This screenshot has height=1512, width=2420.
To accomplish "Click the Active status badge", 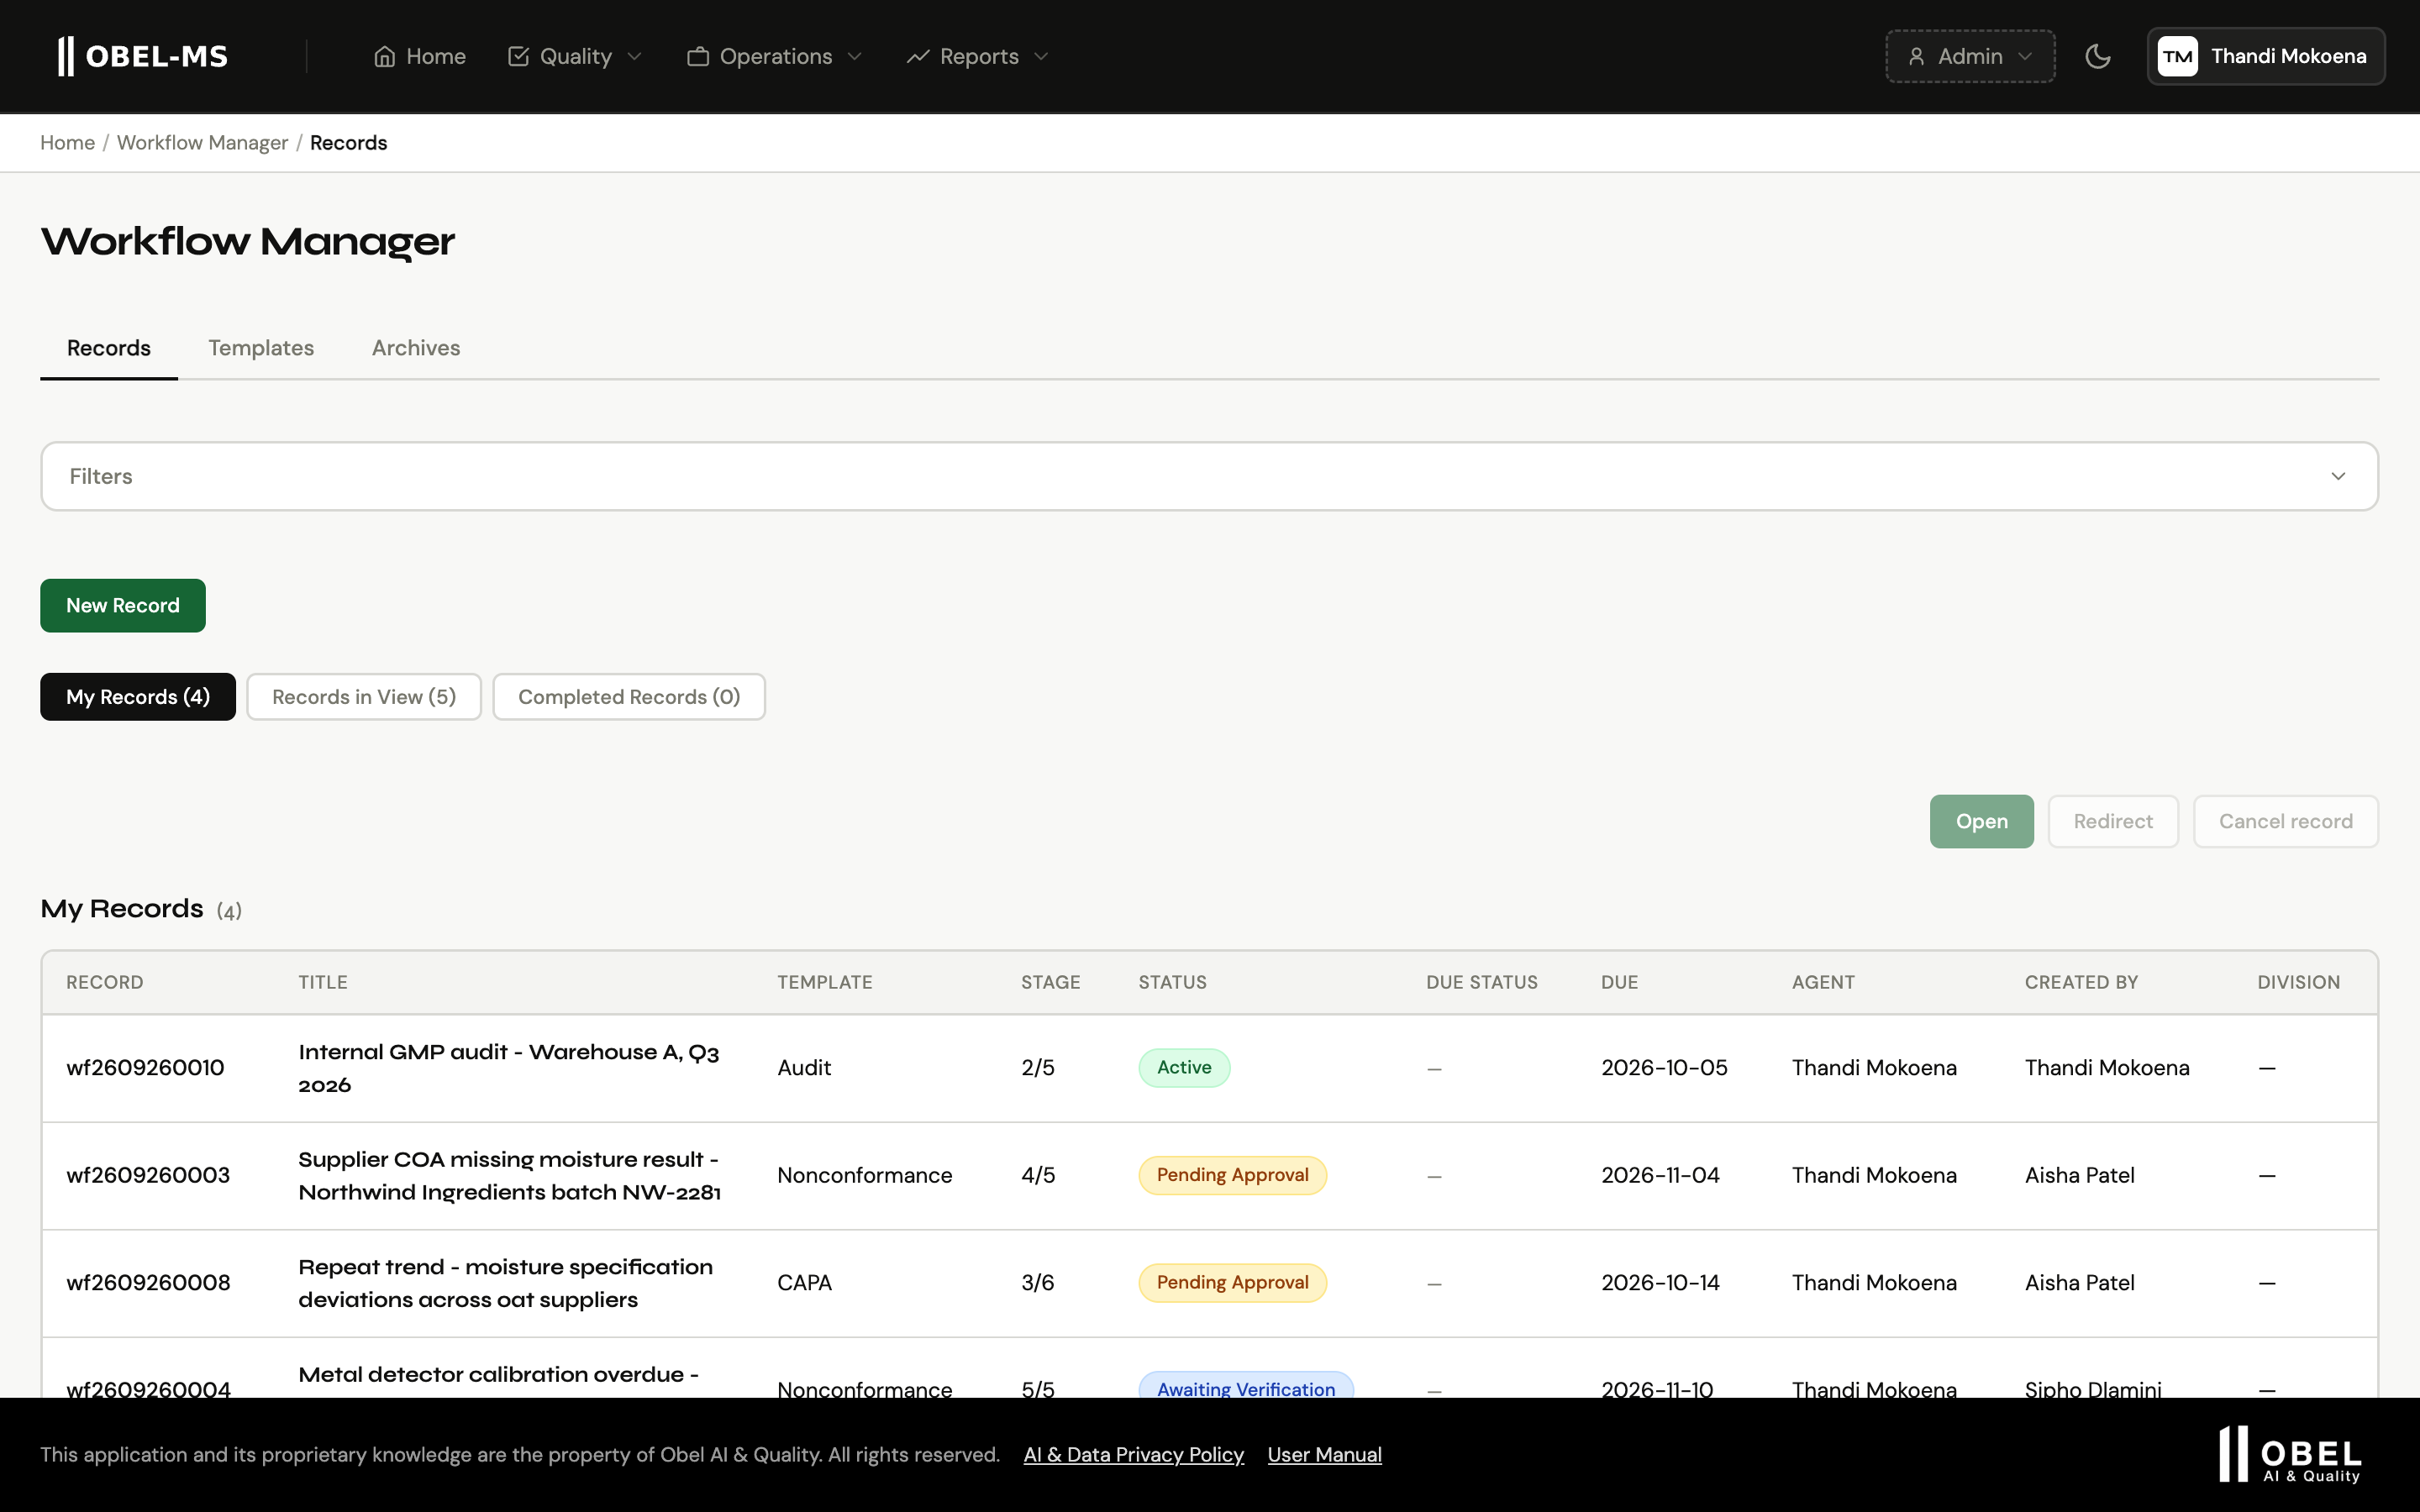I will [x=1184, y=1067].
